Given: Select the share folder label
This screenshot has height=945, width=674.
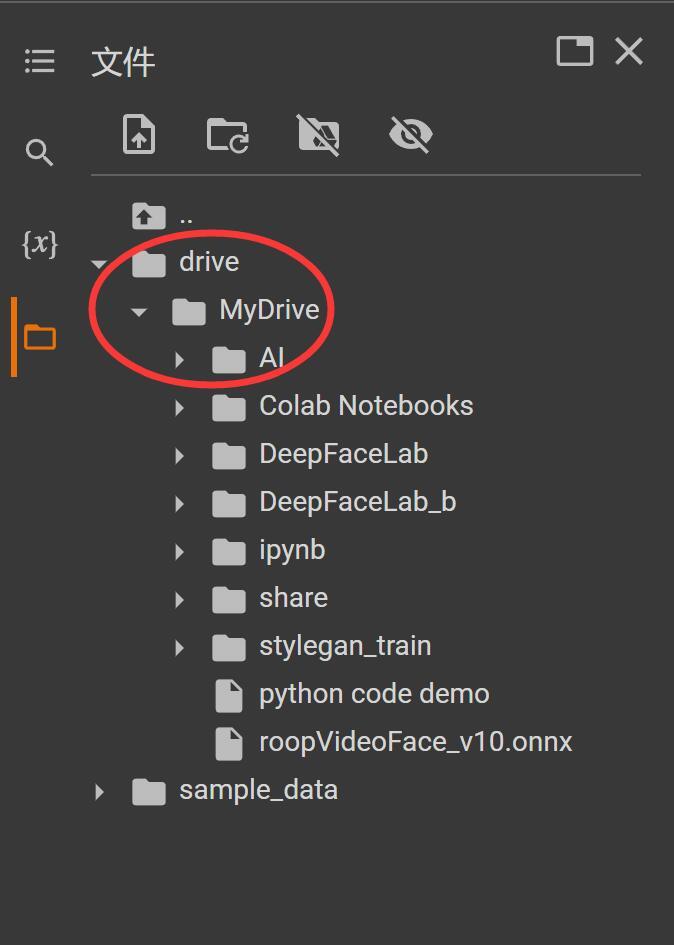Looking at the screenshot, I should click(294, 598).
